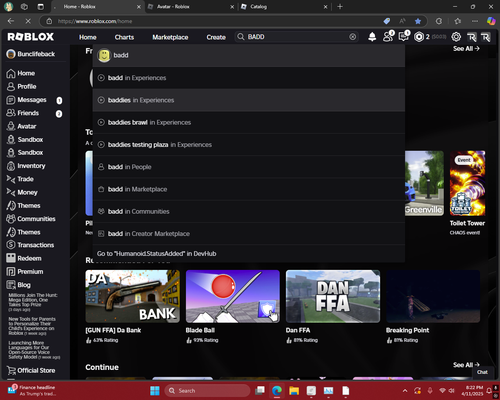
Task: Open the Blade Ball game thumbnail
Action: pos(233,296)
